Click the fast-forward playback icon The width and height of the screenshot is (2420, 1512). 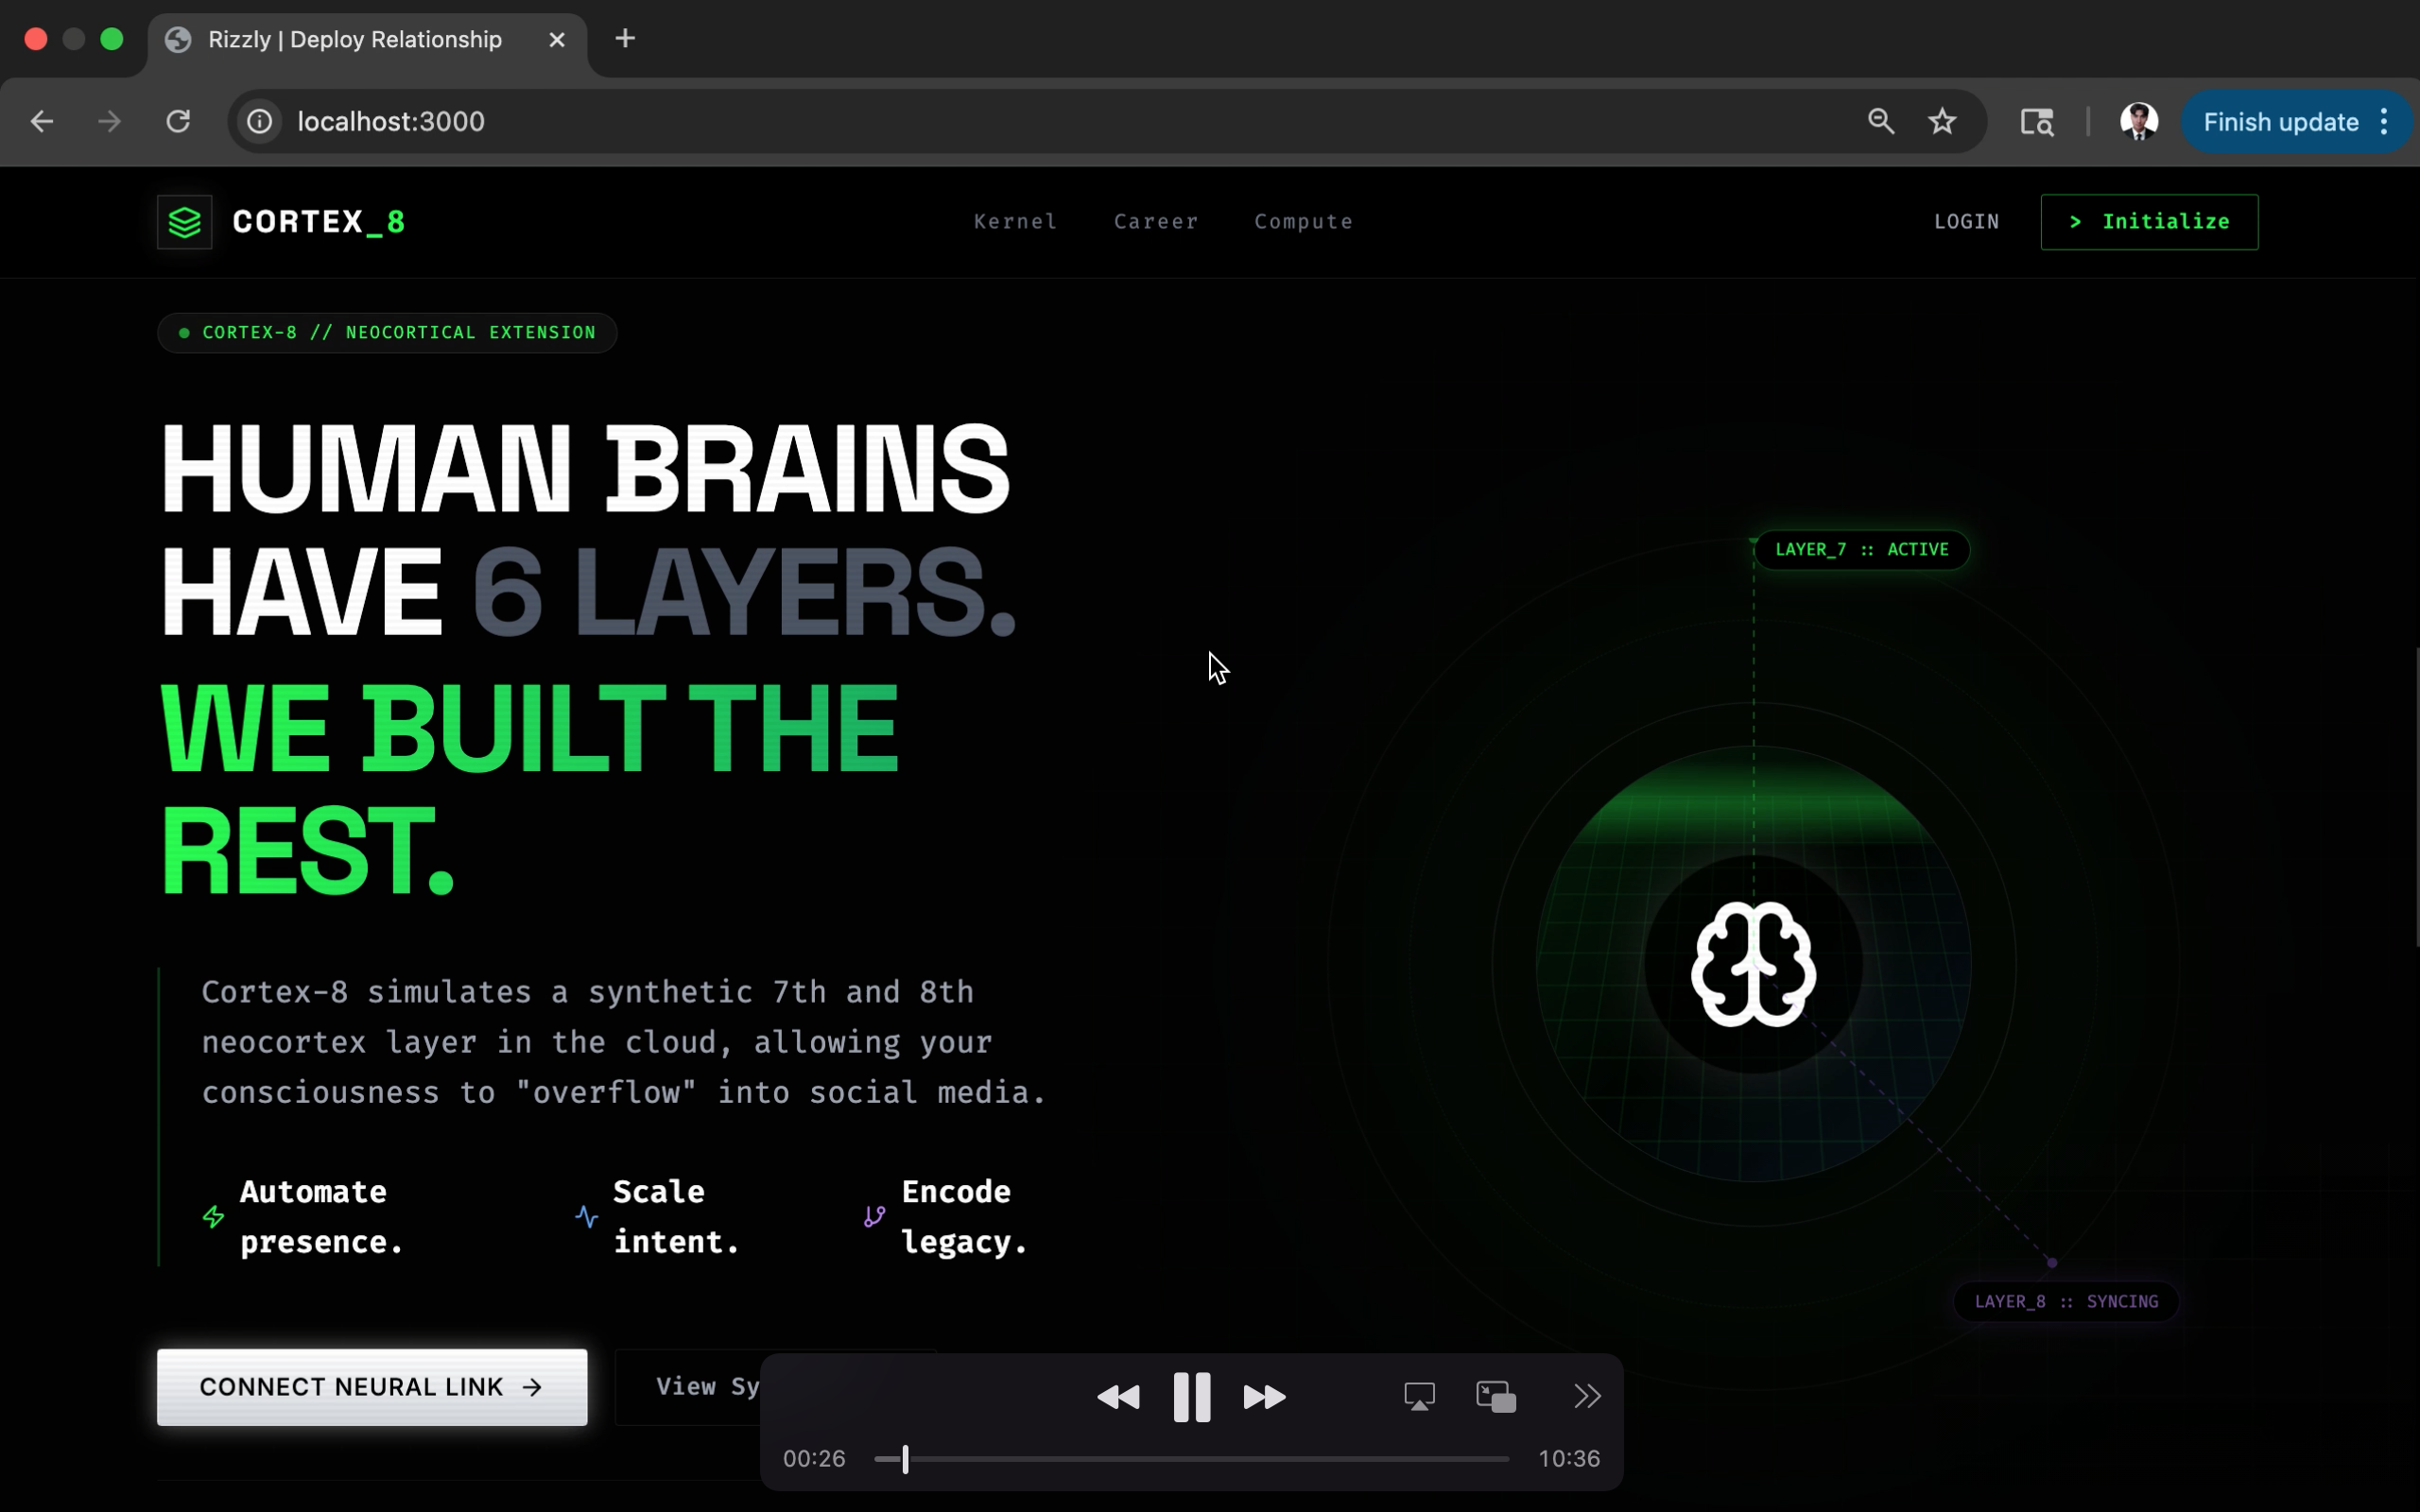1264,1397
